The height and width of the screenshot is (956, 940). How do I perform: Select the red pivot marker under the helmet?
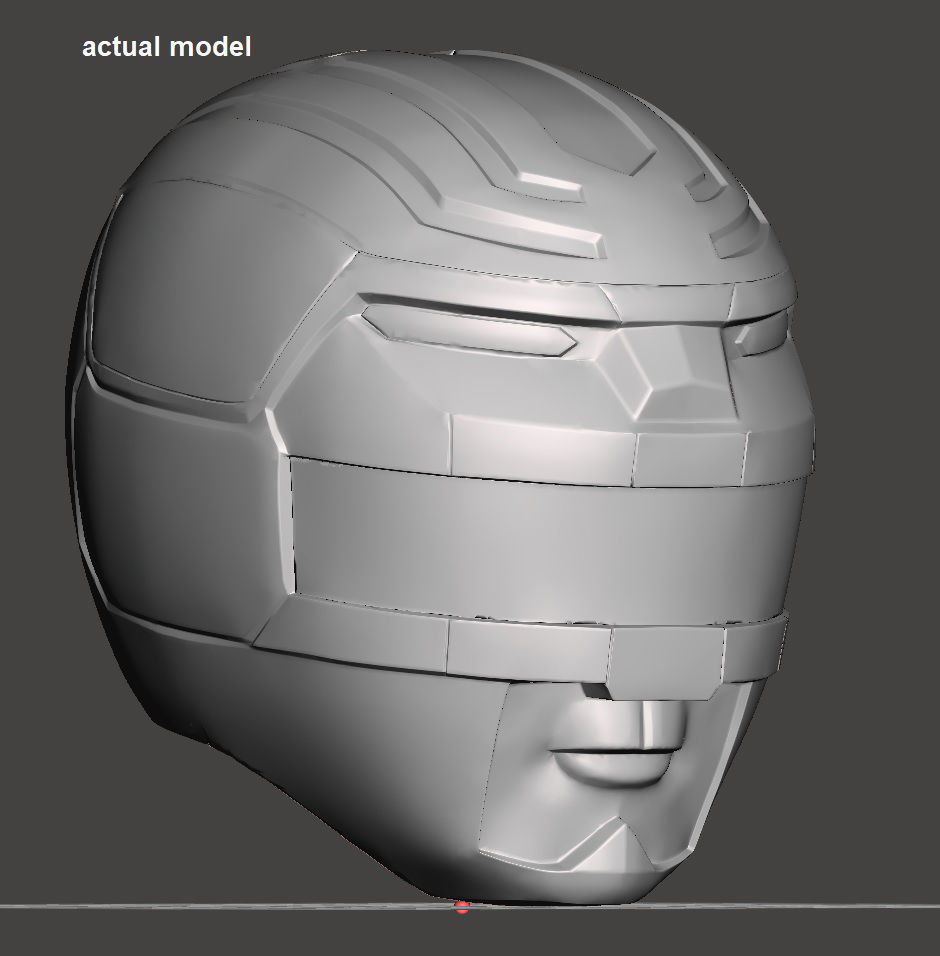pyautogui.click(x=462, y=907)
